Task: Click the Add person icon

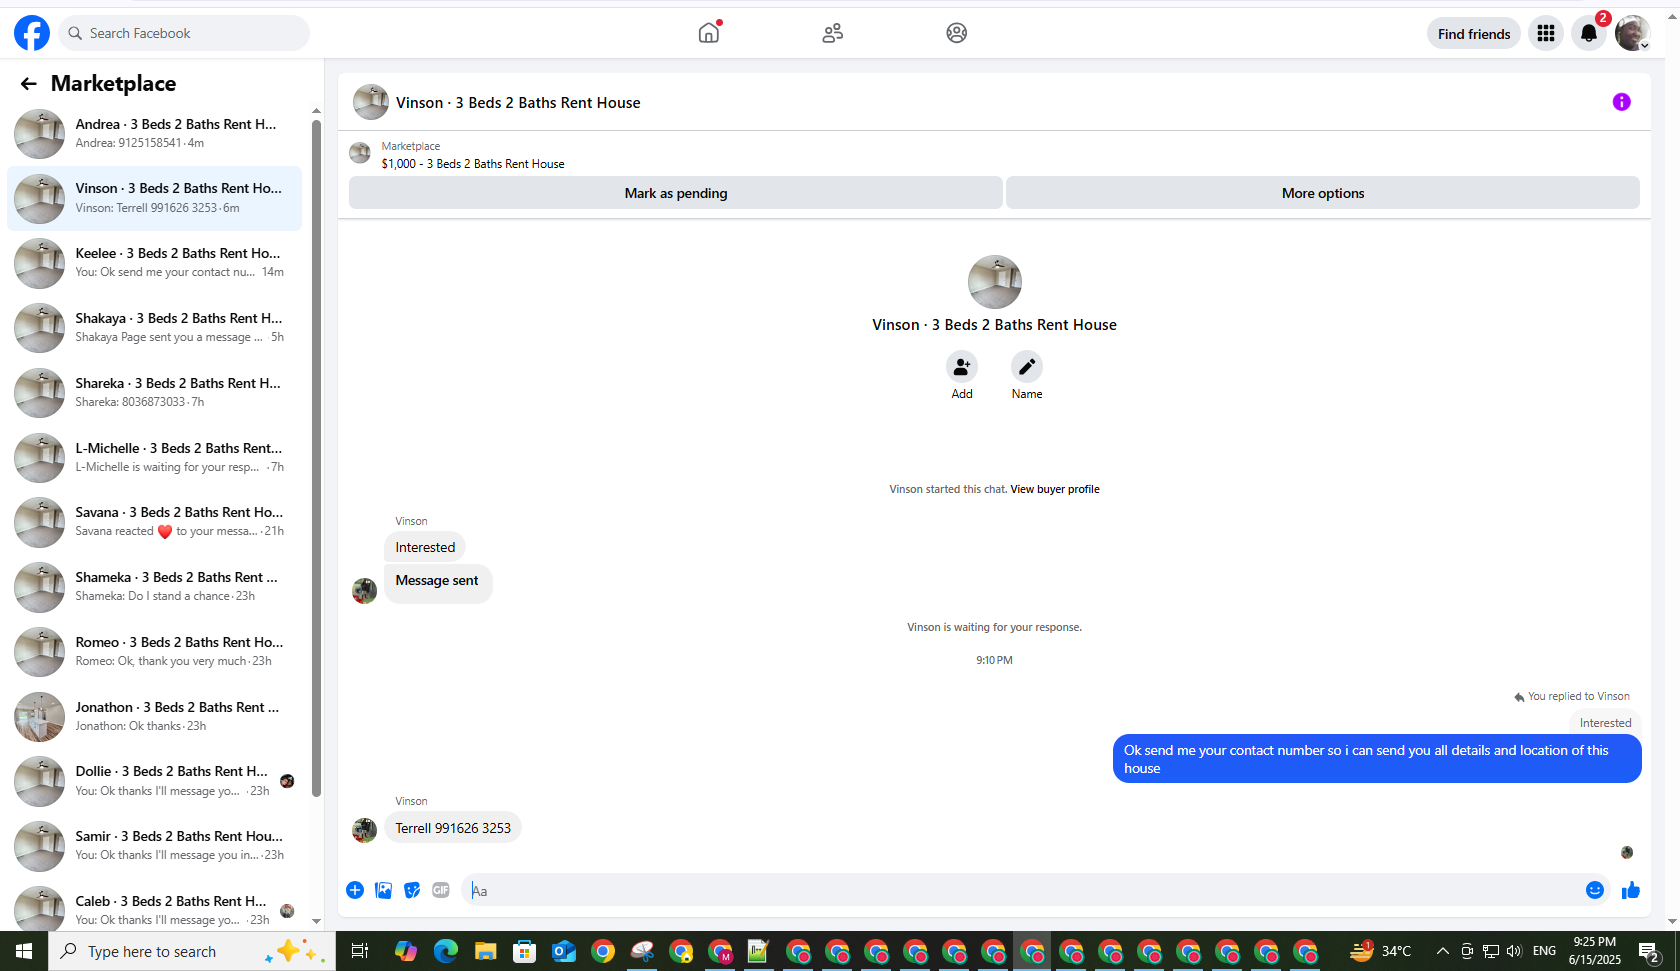Action: click(x=962, y=367)
